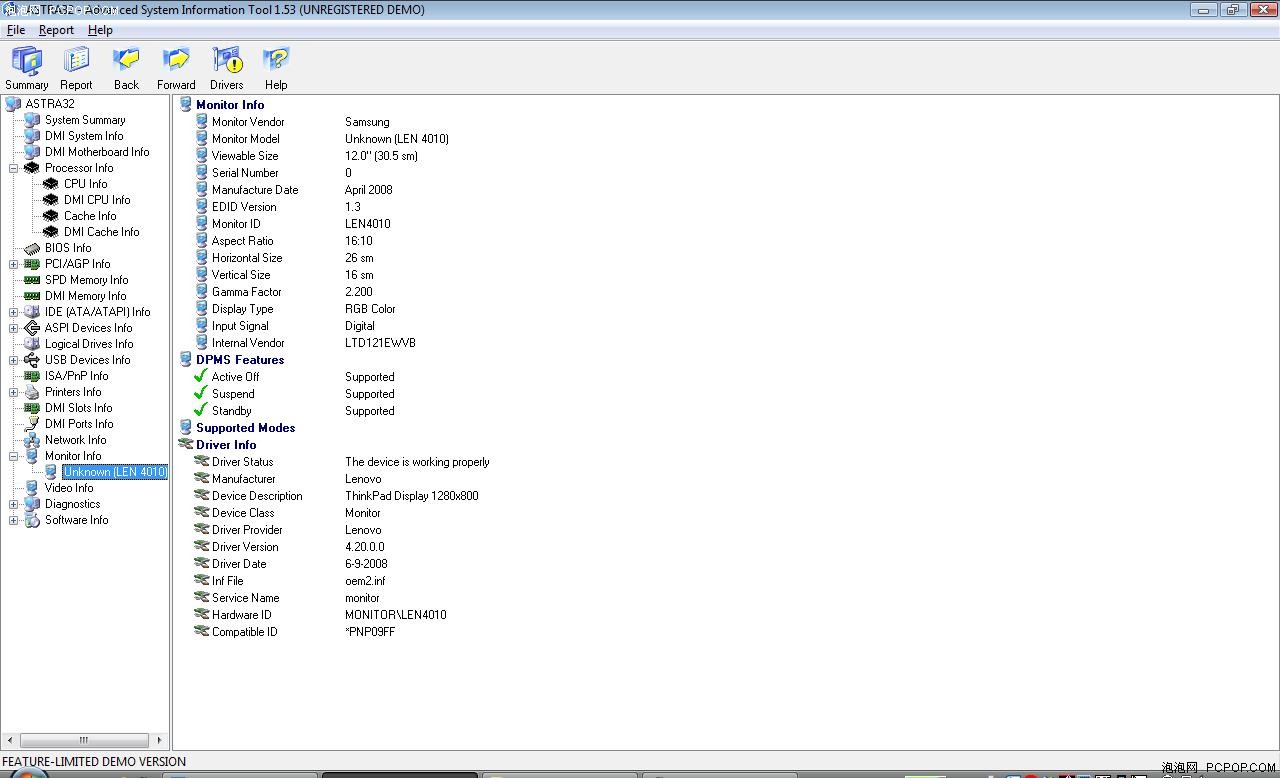Select the Unknown (LEN 4010) tree item
Image resolution: width=1280 pixels, height=778 pixels.
pyautogui.click(x=115, y=472)
